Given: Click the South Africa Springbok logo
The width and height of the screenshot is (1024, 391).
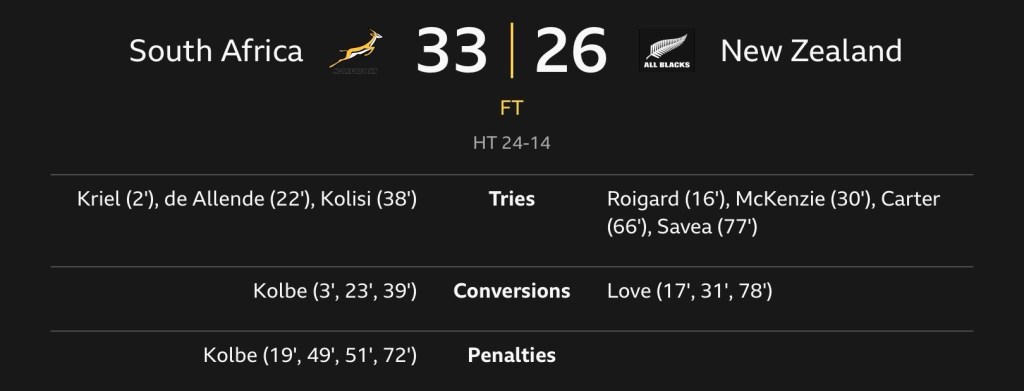Looking at the screenshot, I should coord(355,51).
